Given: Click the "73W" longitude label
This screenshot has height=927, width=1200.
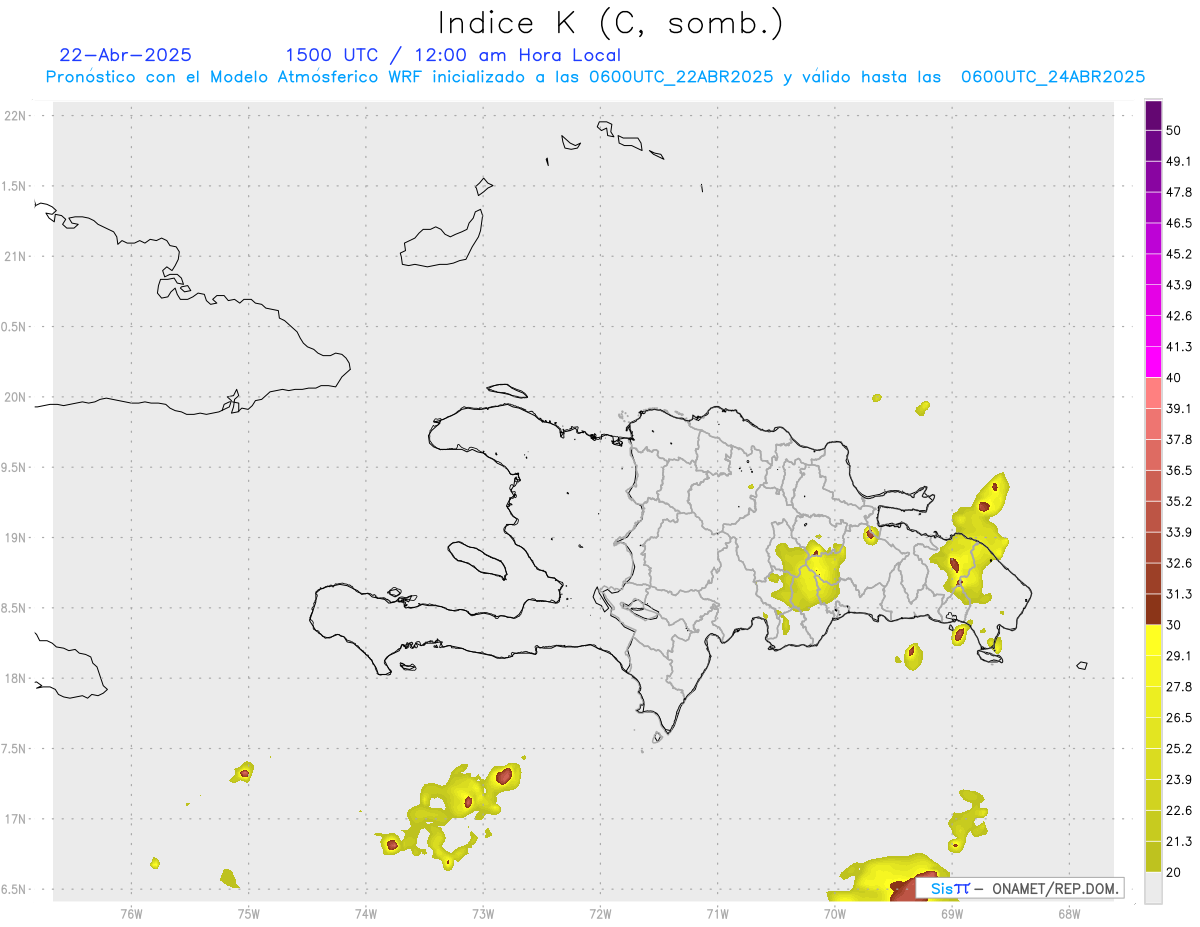Looking at the screenshot, I should [x=483, y=913].
